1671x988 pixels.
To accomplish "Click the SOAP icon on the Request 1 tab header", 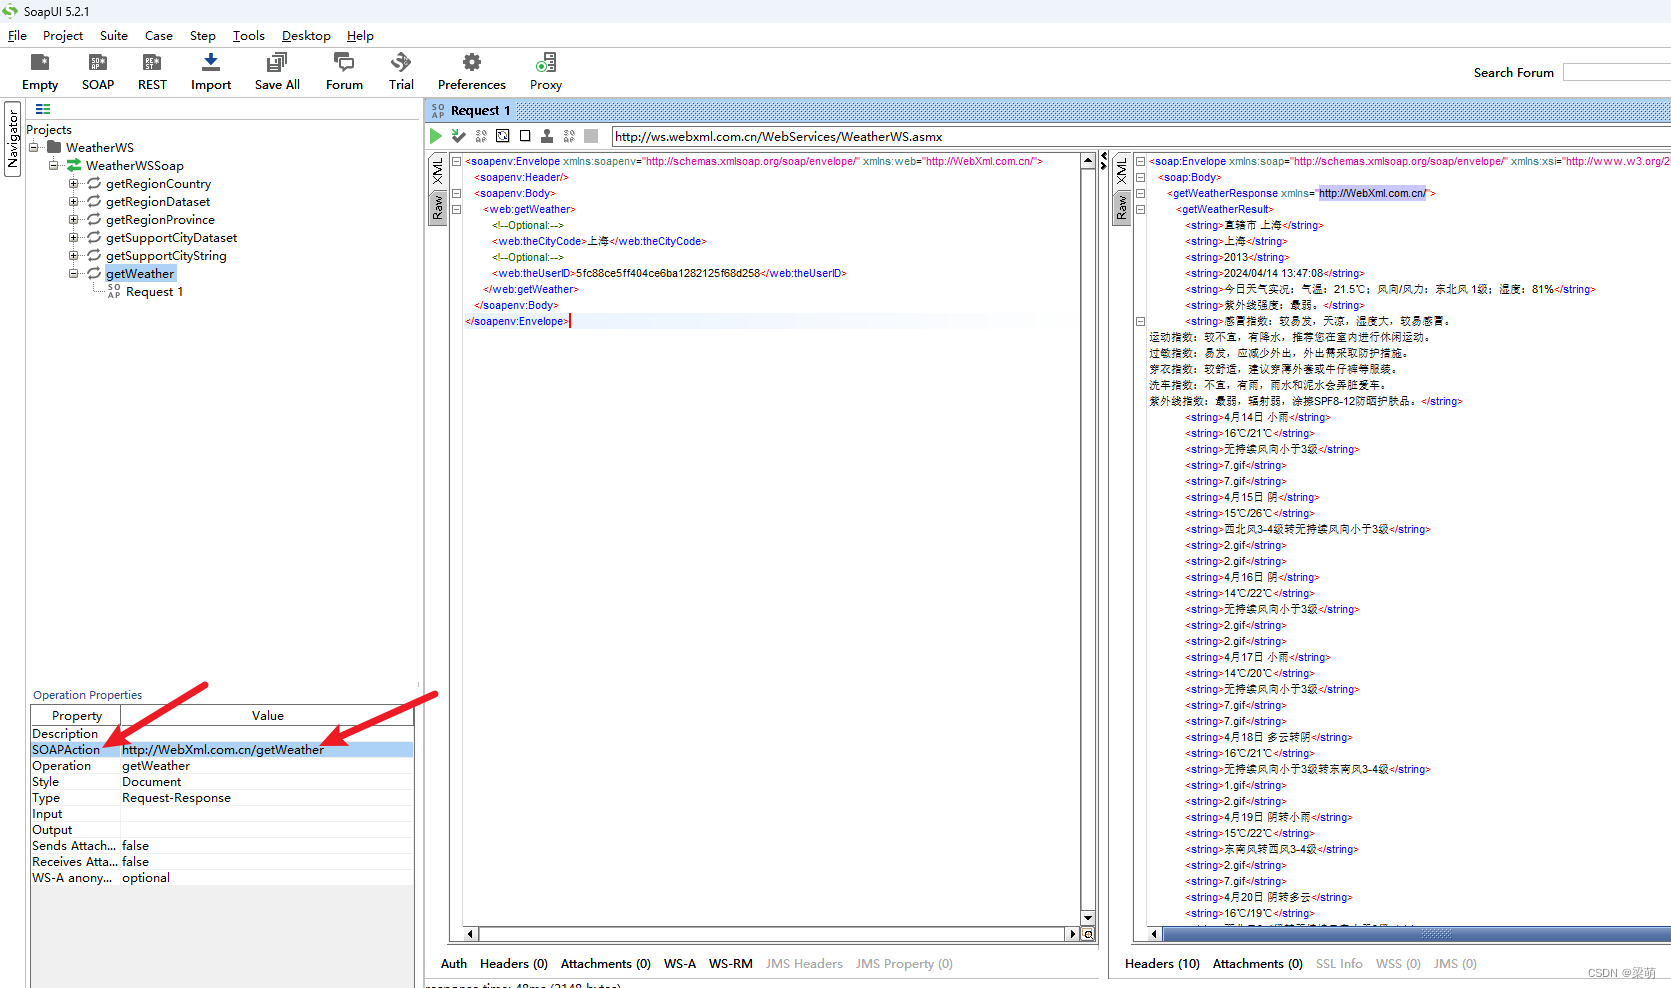I will click(438, 111).
